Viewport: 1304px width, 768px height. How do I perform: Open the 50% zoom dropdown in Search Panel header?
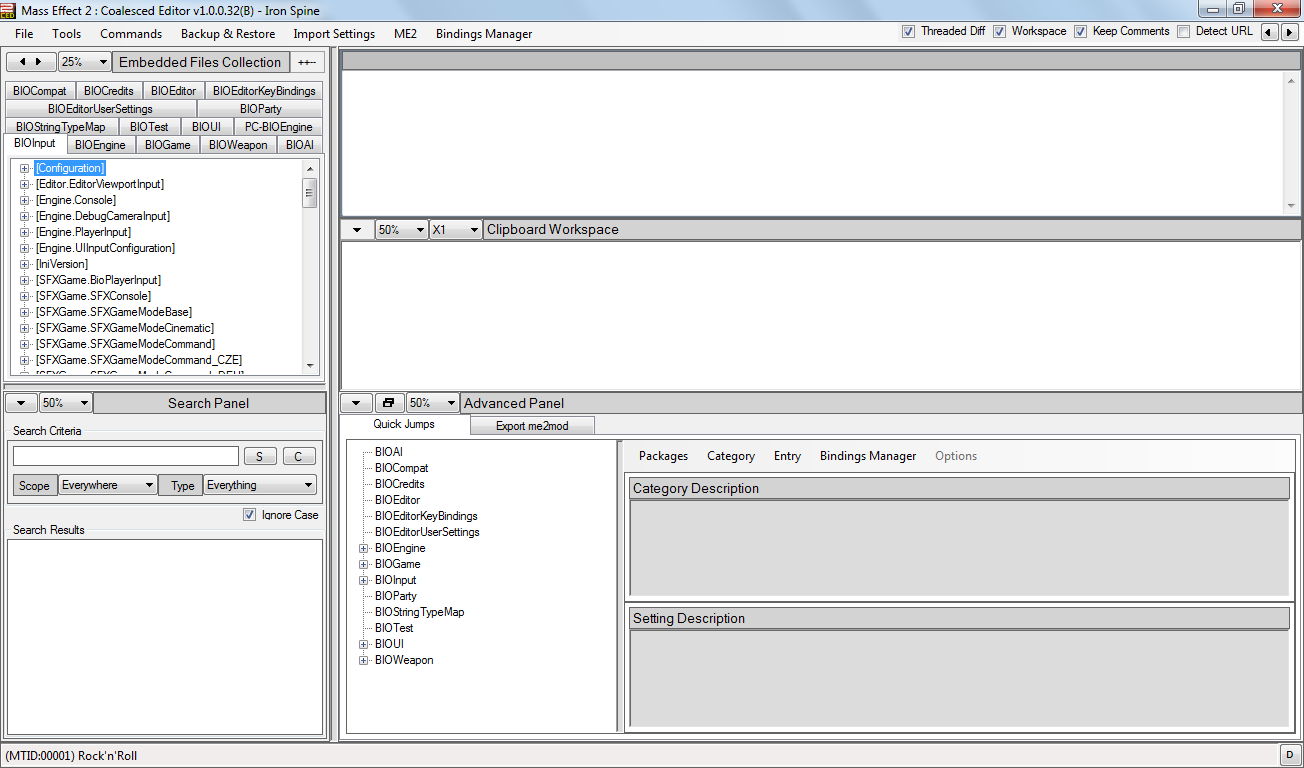(x=66, y=403)
